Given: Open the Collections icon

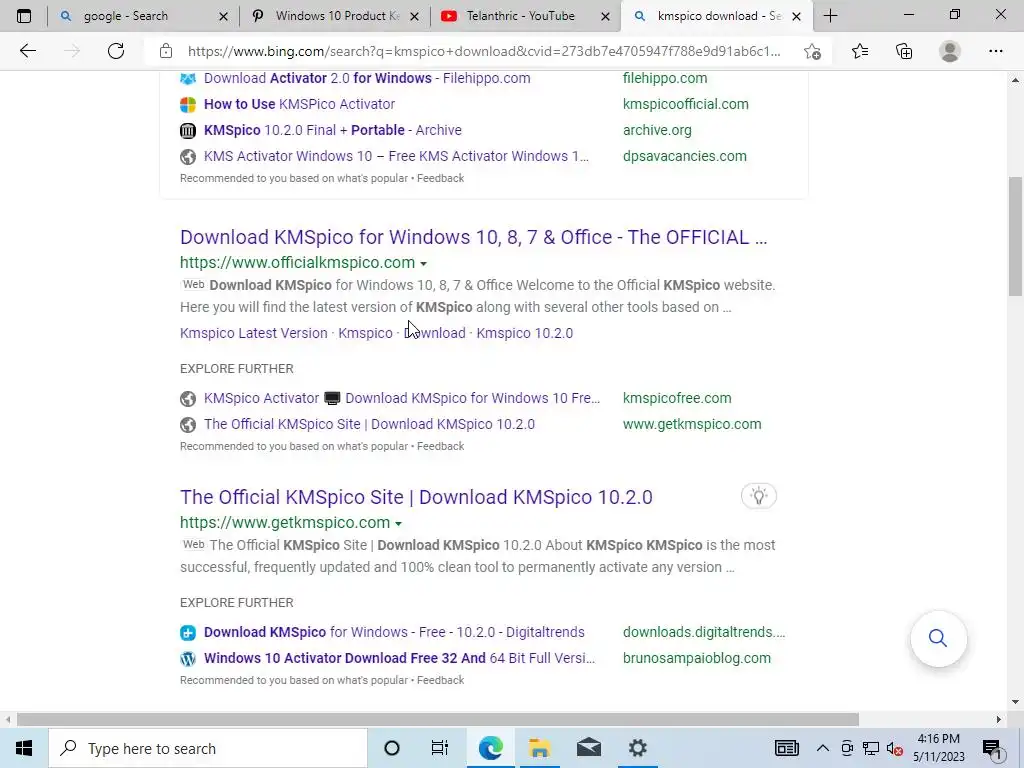Looking at the screenshot, I should [x=904, y=51].
